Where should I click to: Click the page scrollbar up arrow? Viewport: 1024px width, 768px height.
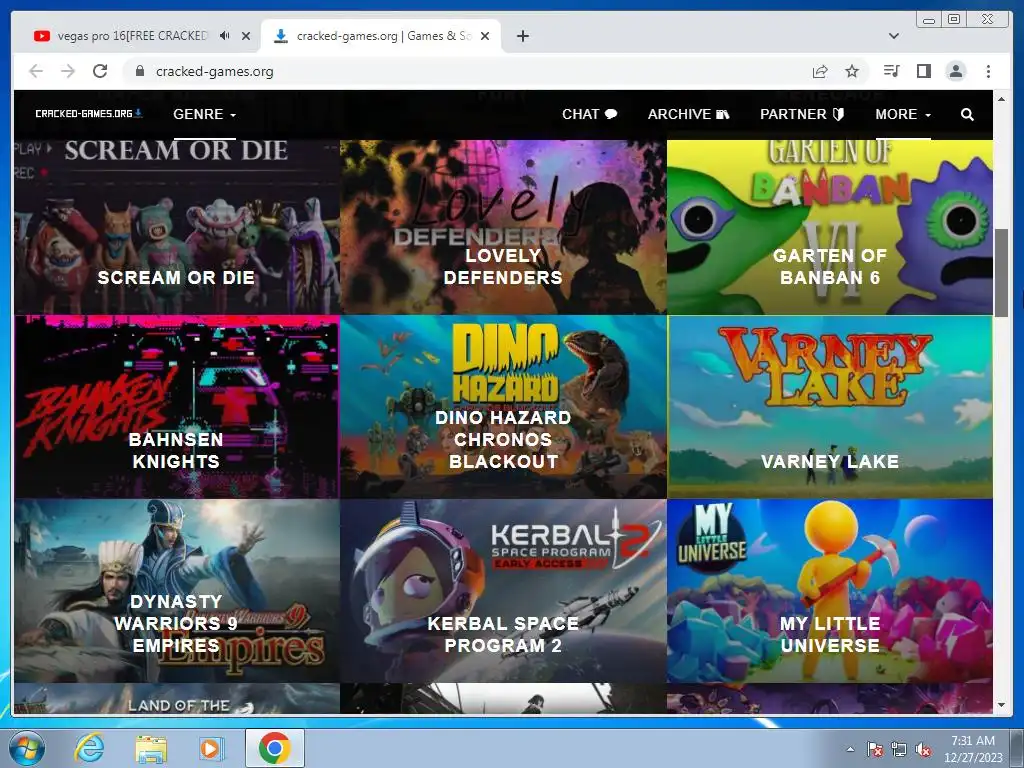pos(1001,99)
